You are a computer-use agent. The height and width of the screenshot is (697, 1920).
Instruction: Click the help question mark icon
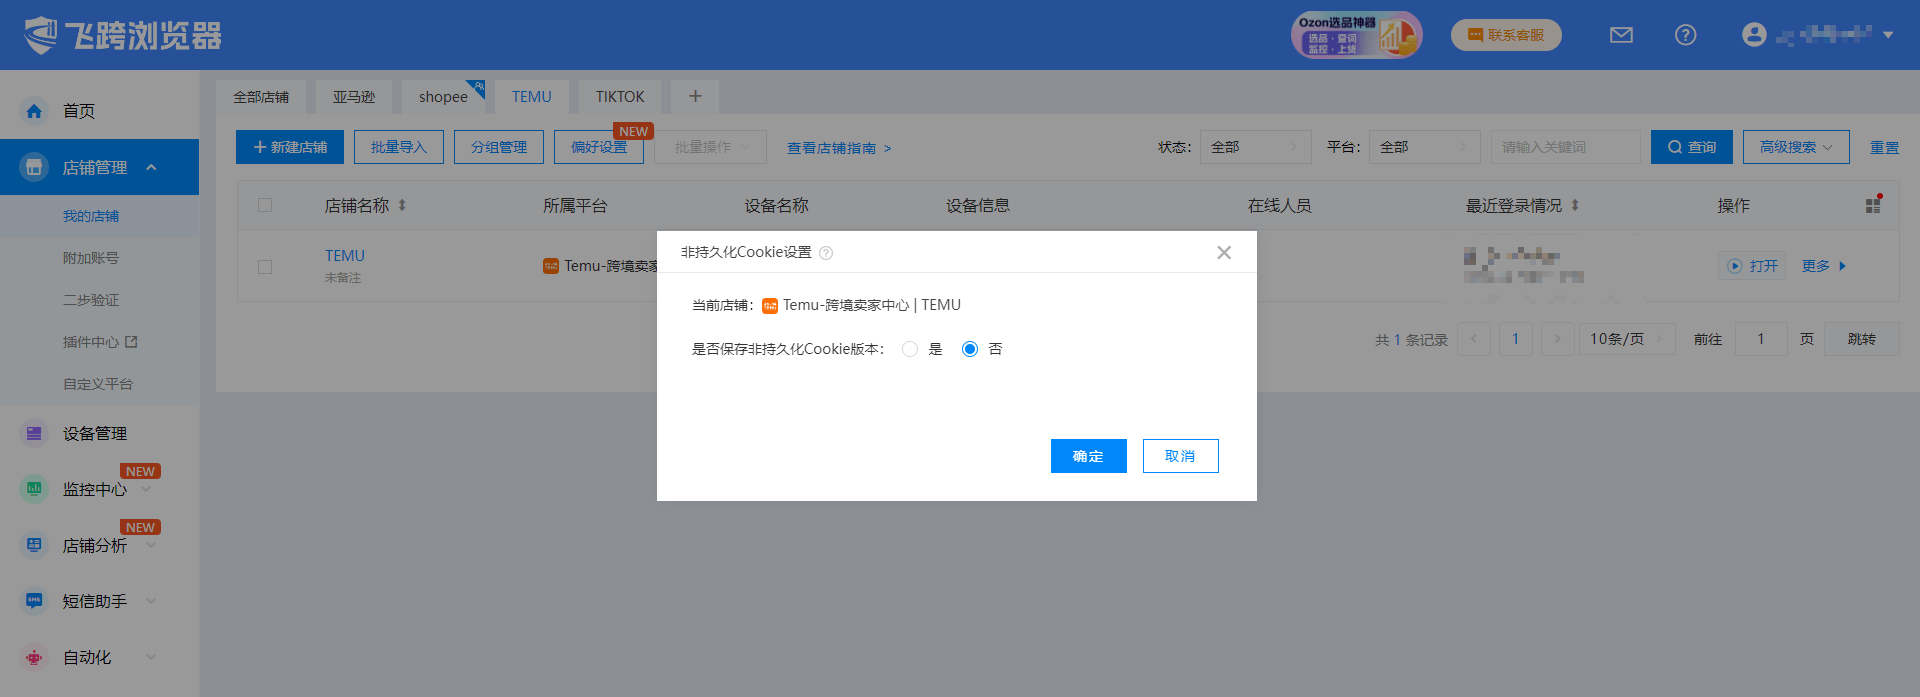[x=1685, y=35]
